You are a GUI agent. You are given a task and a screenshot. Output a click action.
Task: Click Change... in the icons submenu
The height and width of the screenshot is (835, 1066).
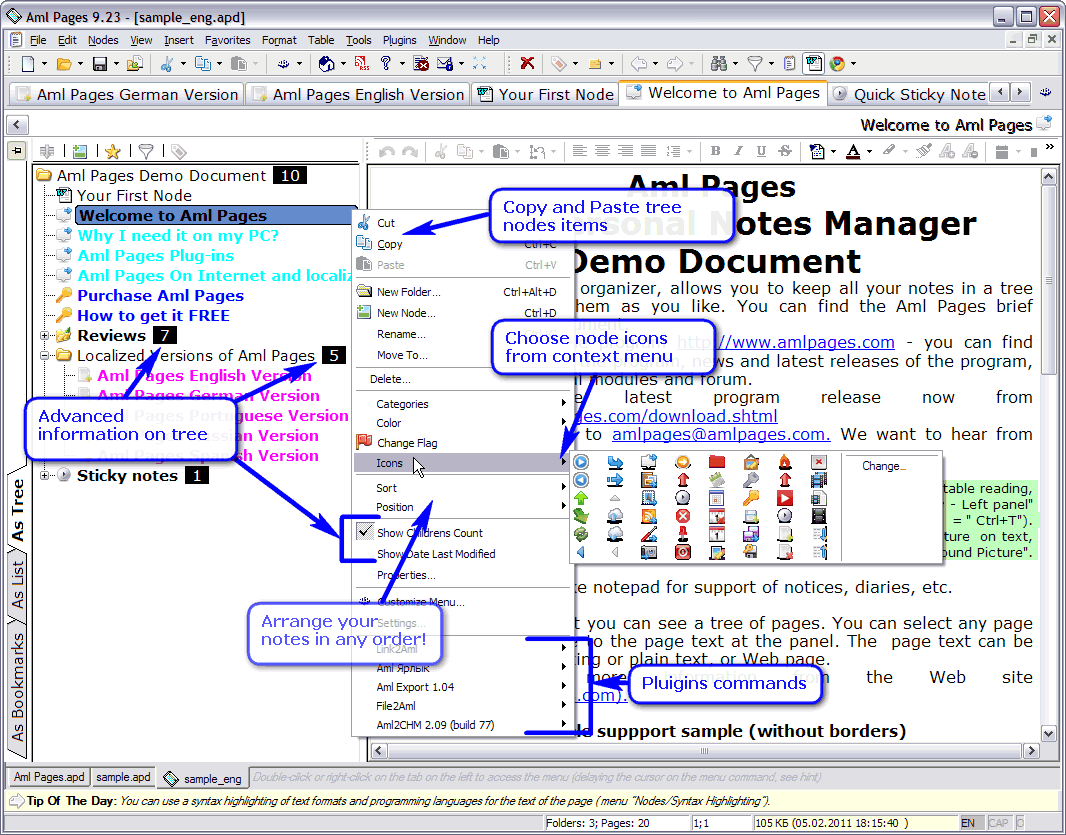click(x=882, y=466)
